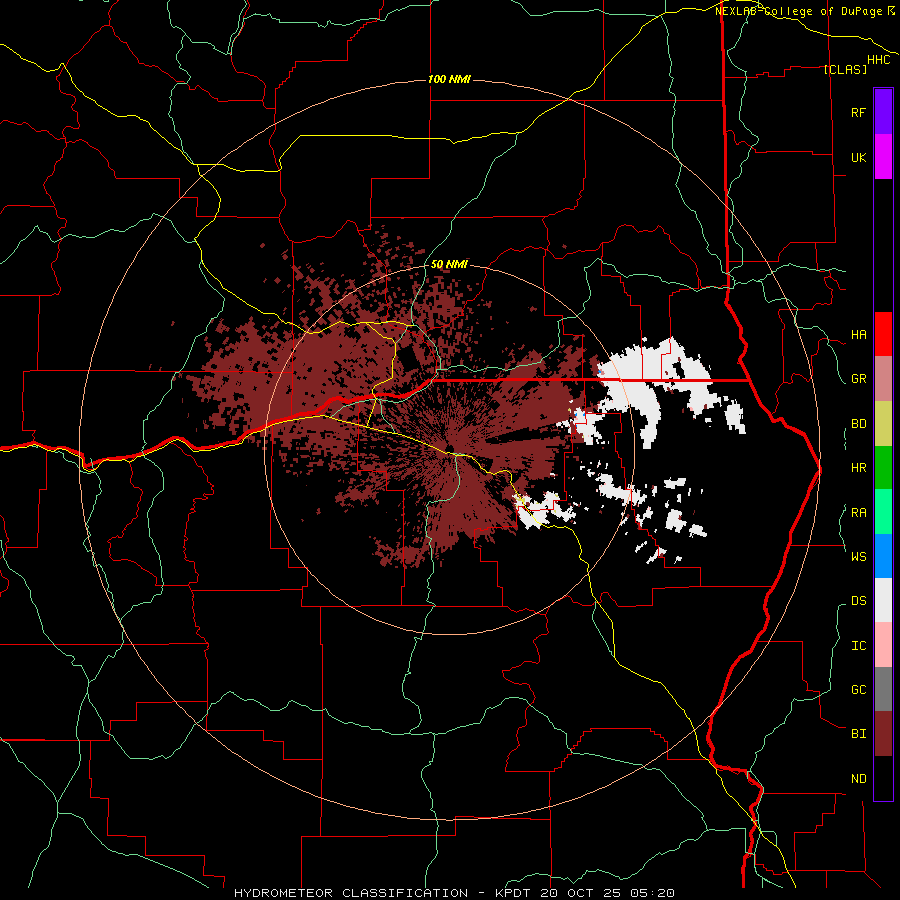Screen dimensions: 900x900
Task: Select the GC legend label
Action: coord(858,689)
